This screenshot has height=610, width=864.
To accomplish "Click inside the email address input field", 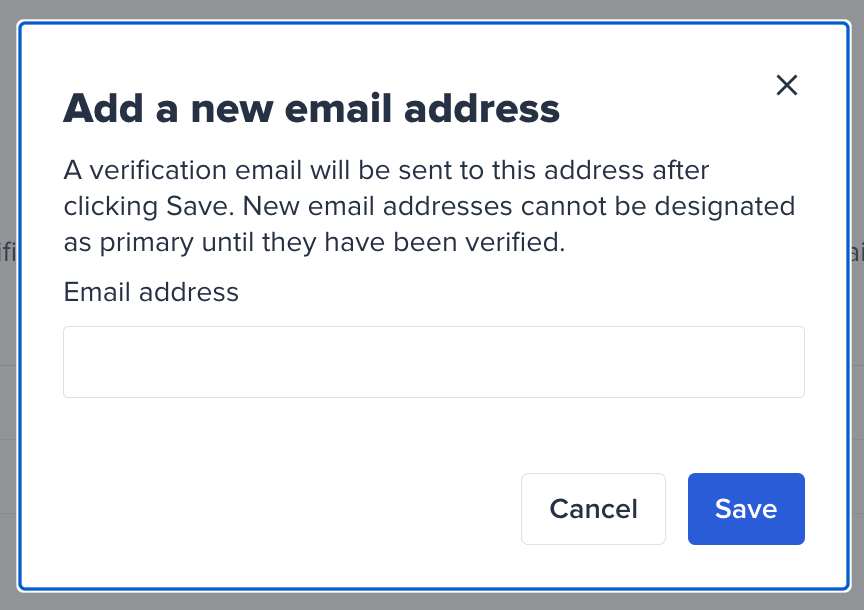I will 434,361.
